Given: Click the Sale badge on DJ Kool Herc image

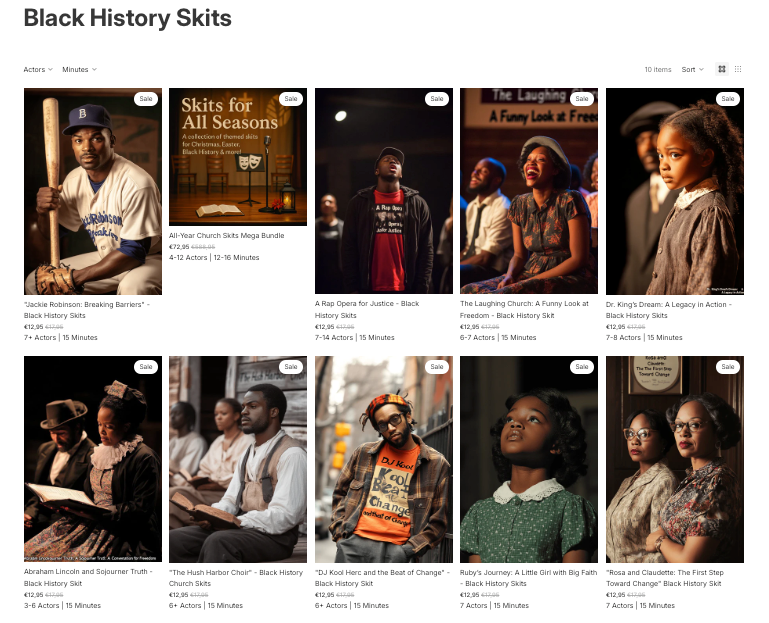Looking at the screenshot, I should [437, 367].
